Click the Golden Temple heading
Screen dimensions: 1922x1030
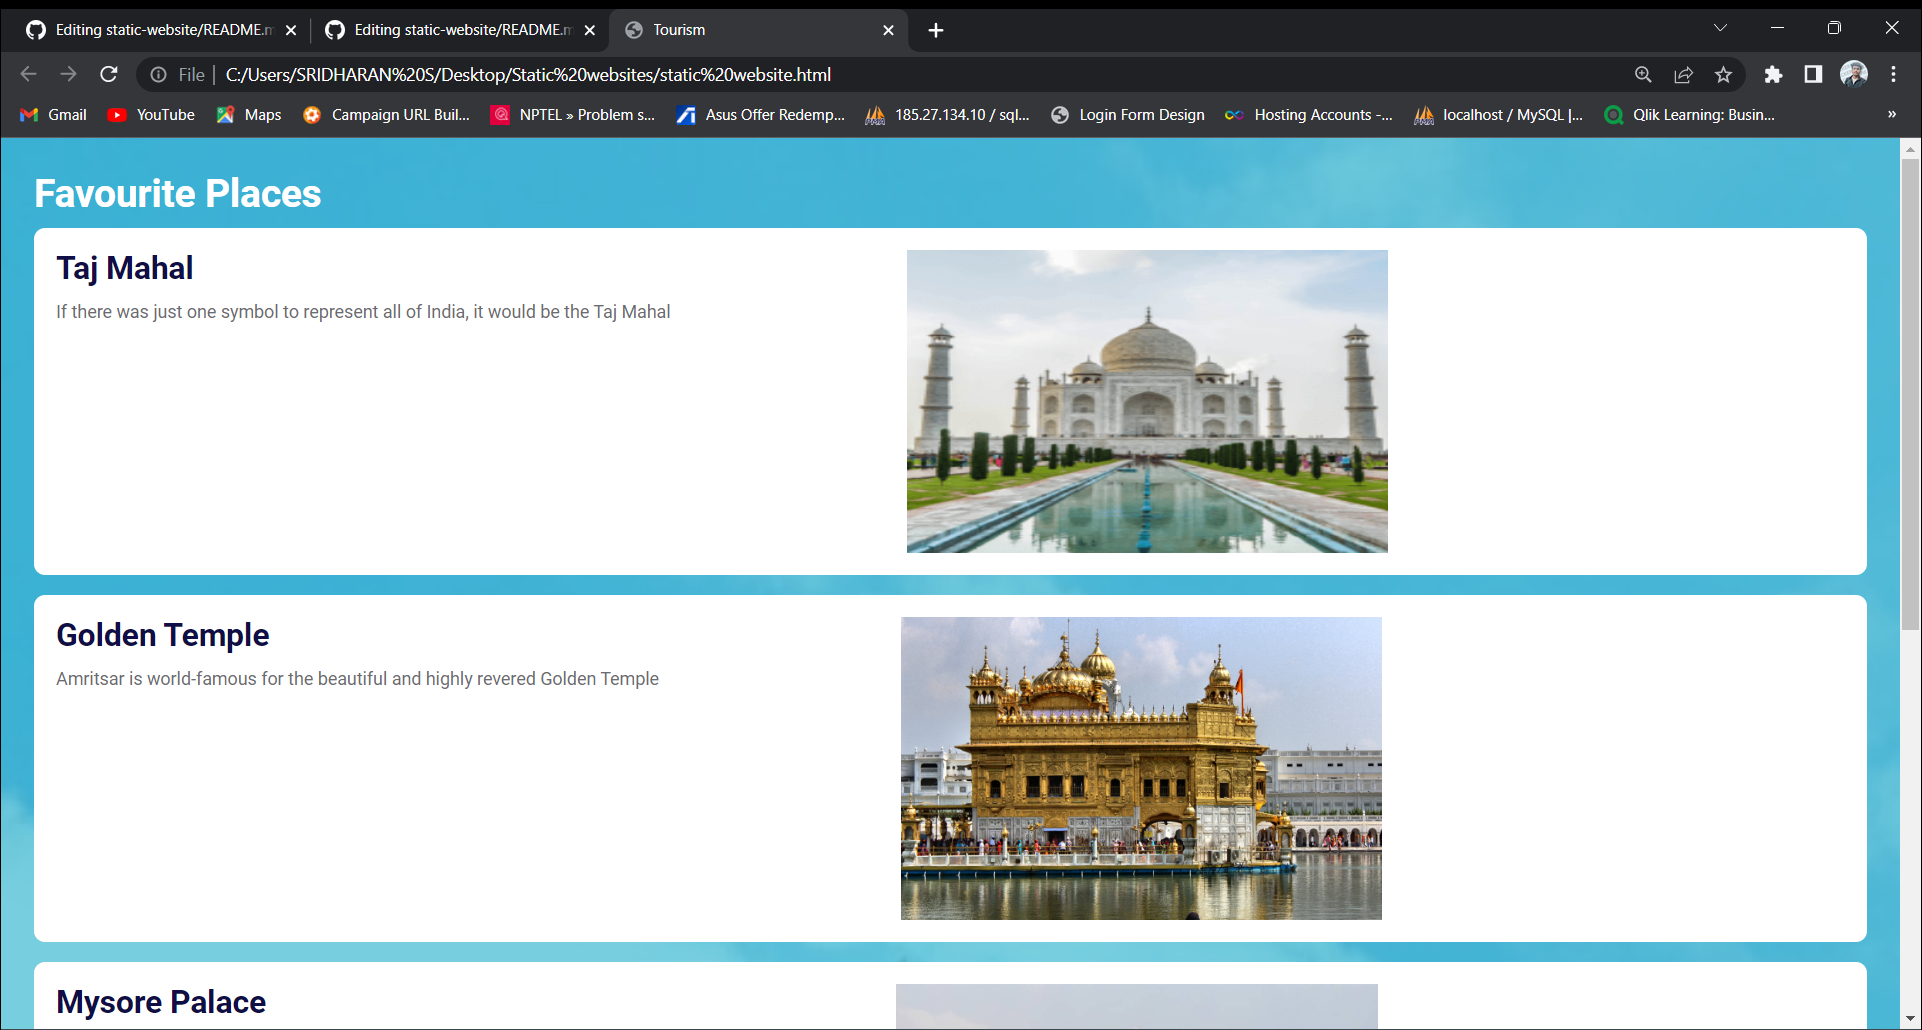(x=163, y=635)
